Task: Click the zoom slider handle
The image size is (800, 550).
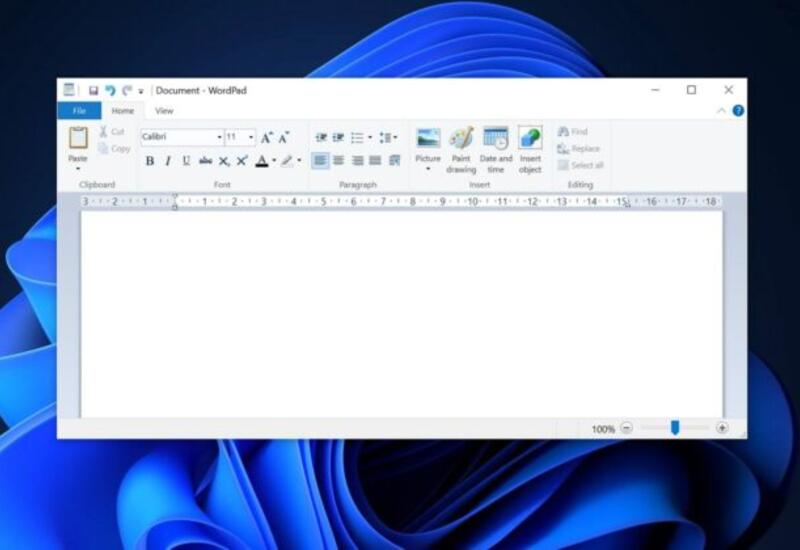Action: click(675, 428)
